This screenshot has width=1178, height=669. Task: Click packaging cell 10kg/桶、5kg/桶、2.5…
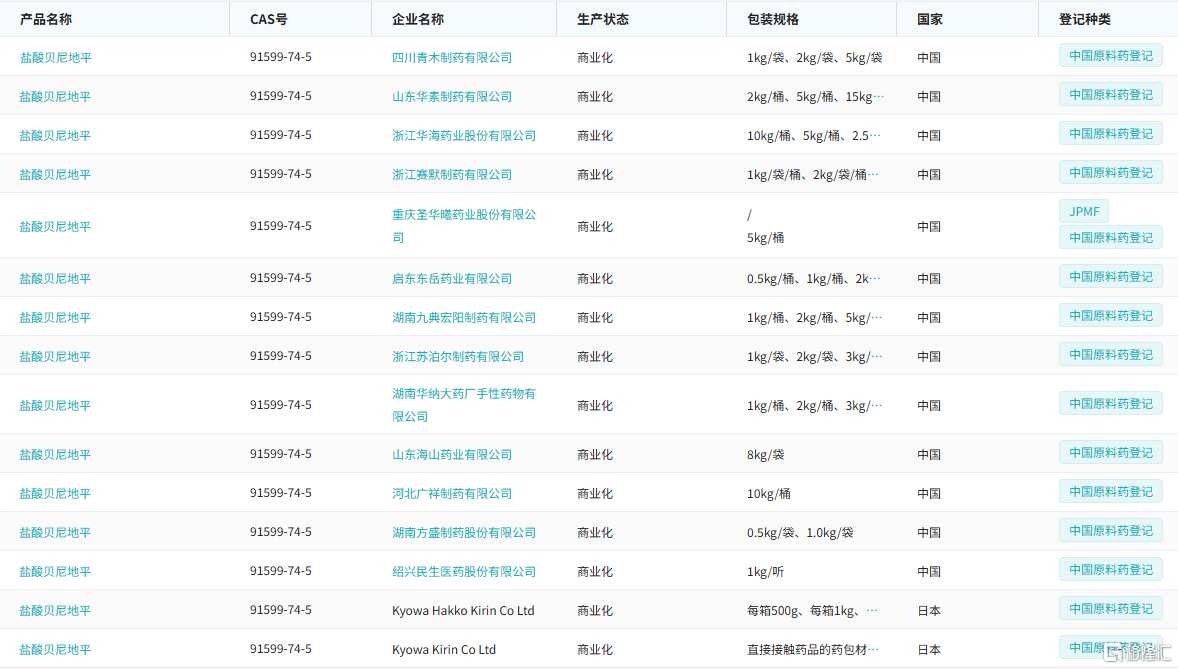814,136
